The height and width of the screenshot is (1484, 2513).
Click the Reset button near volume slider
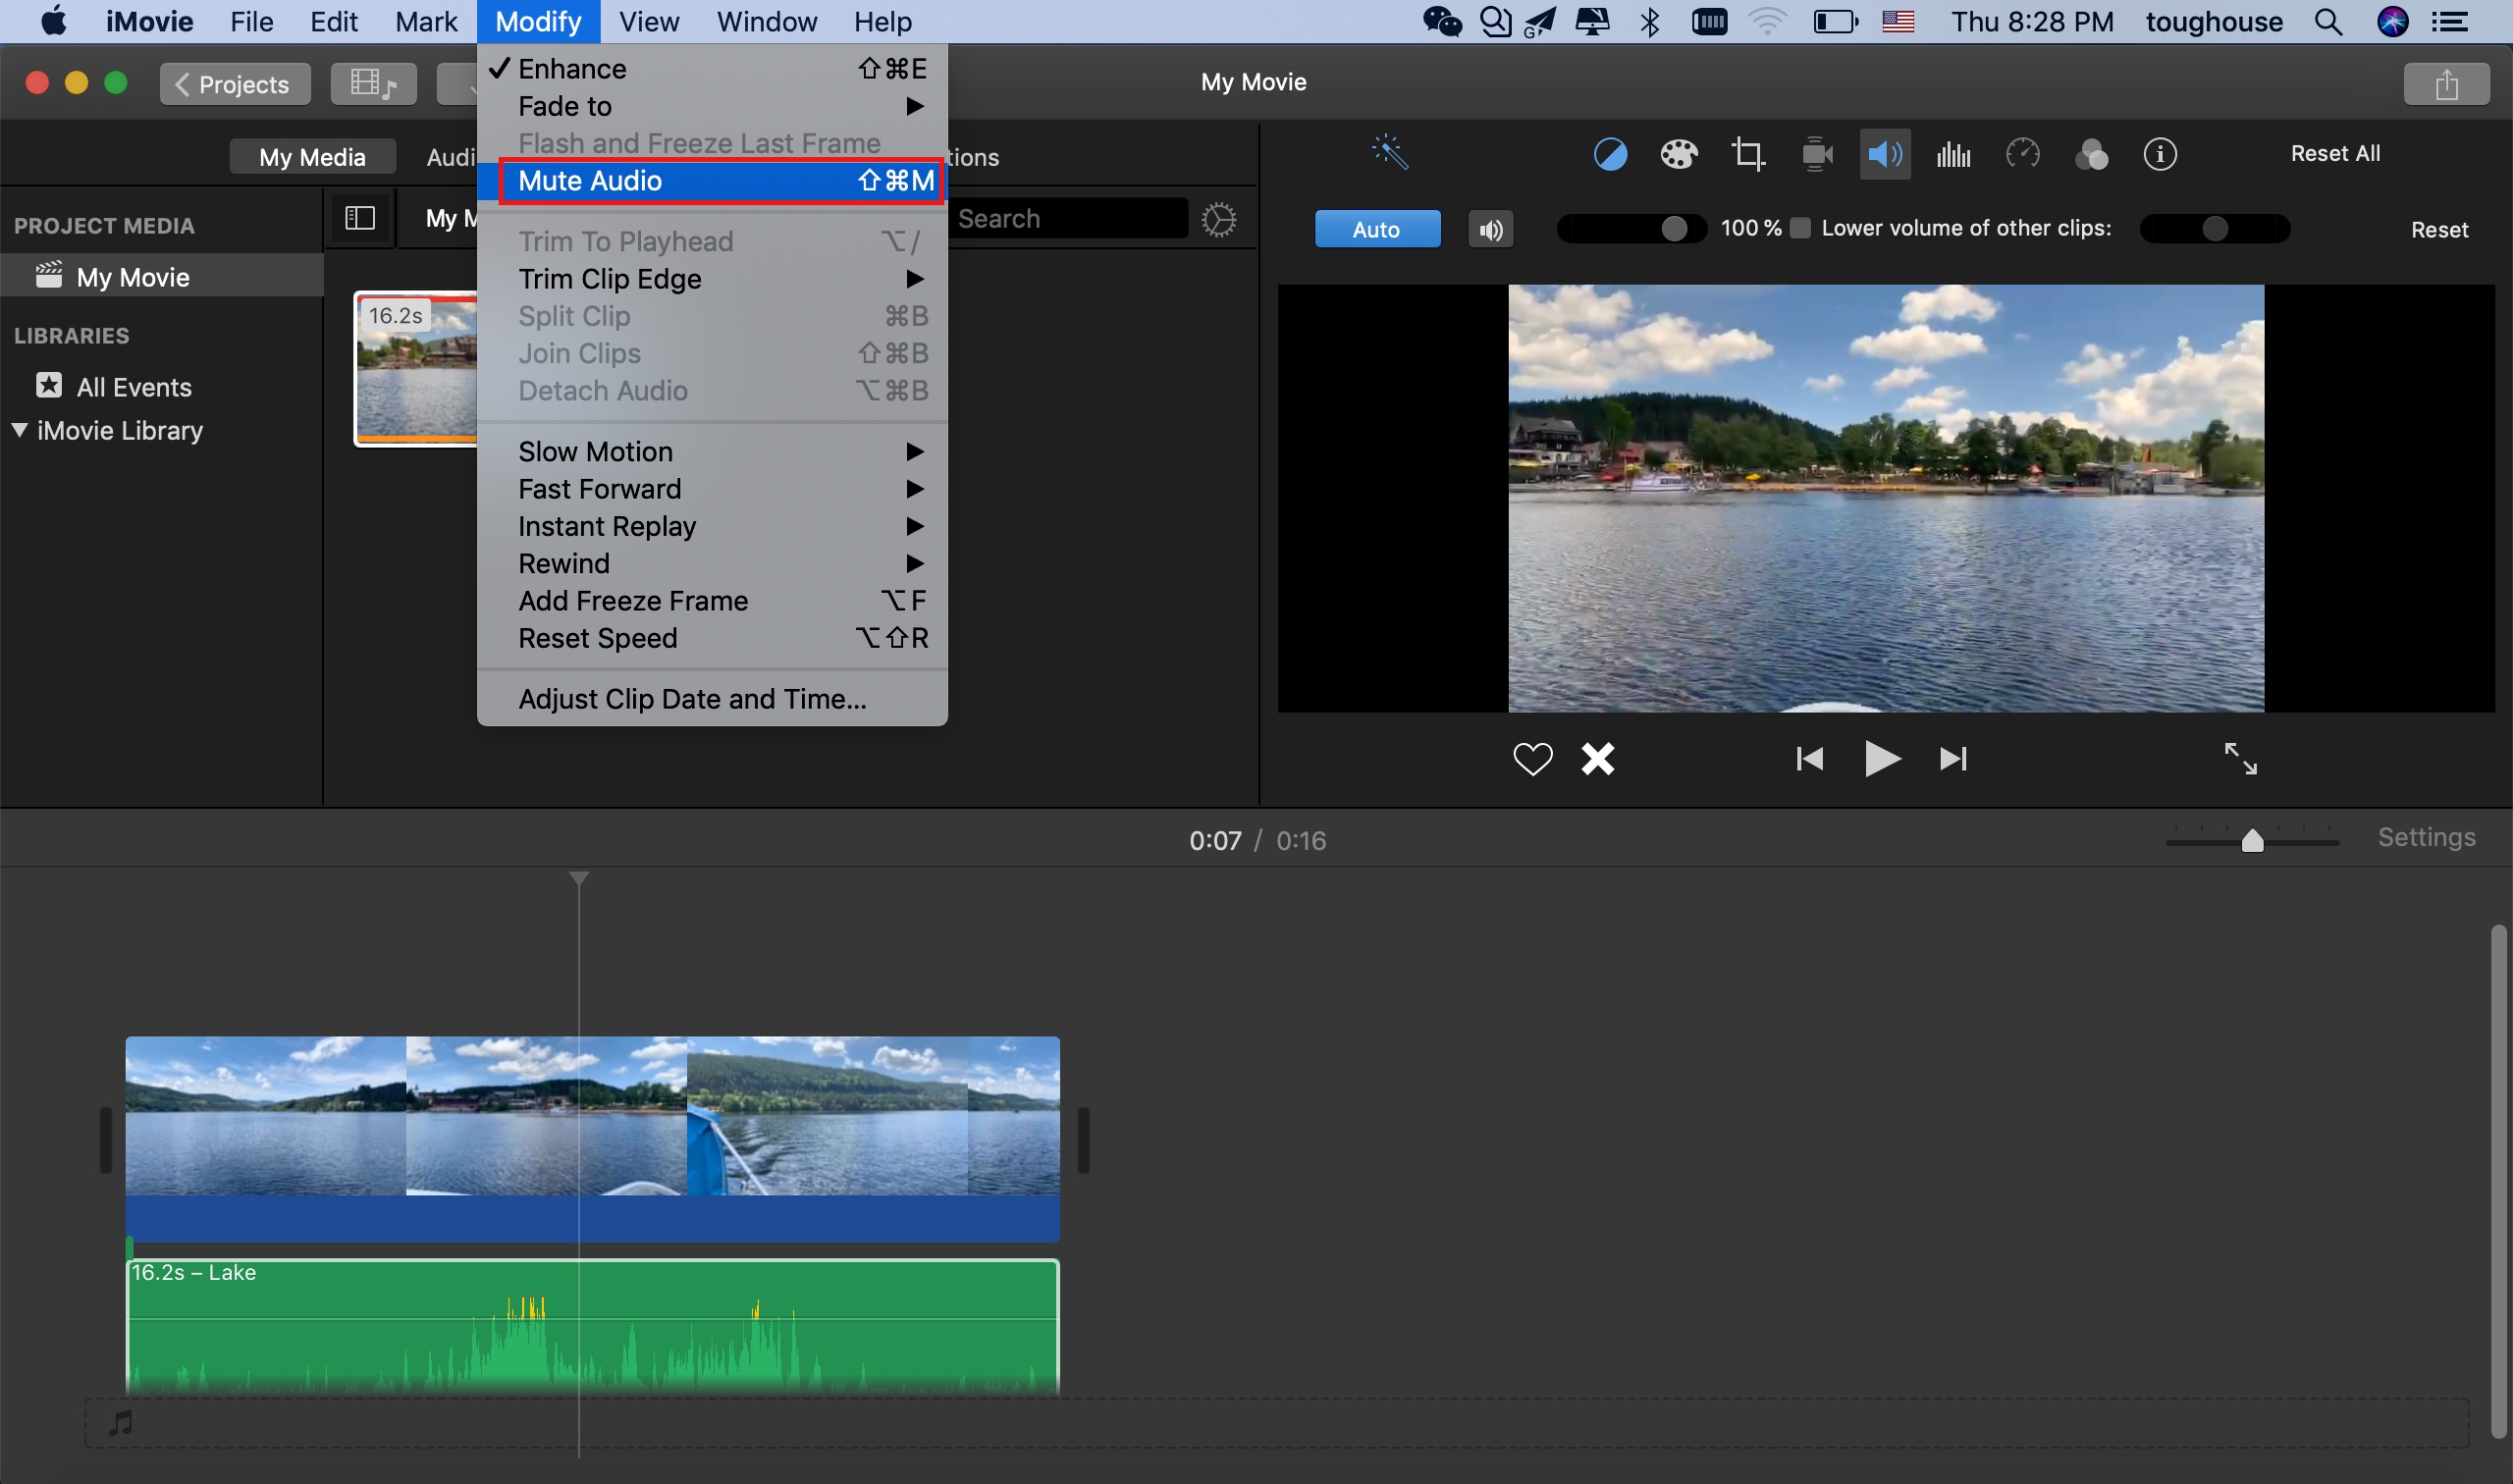tap(2438, 226)
